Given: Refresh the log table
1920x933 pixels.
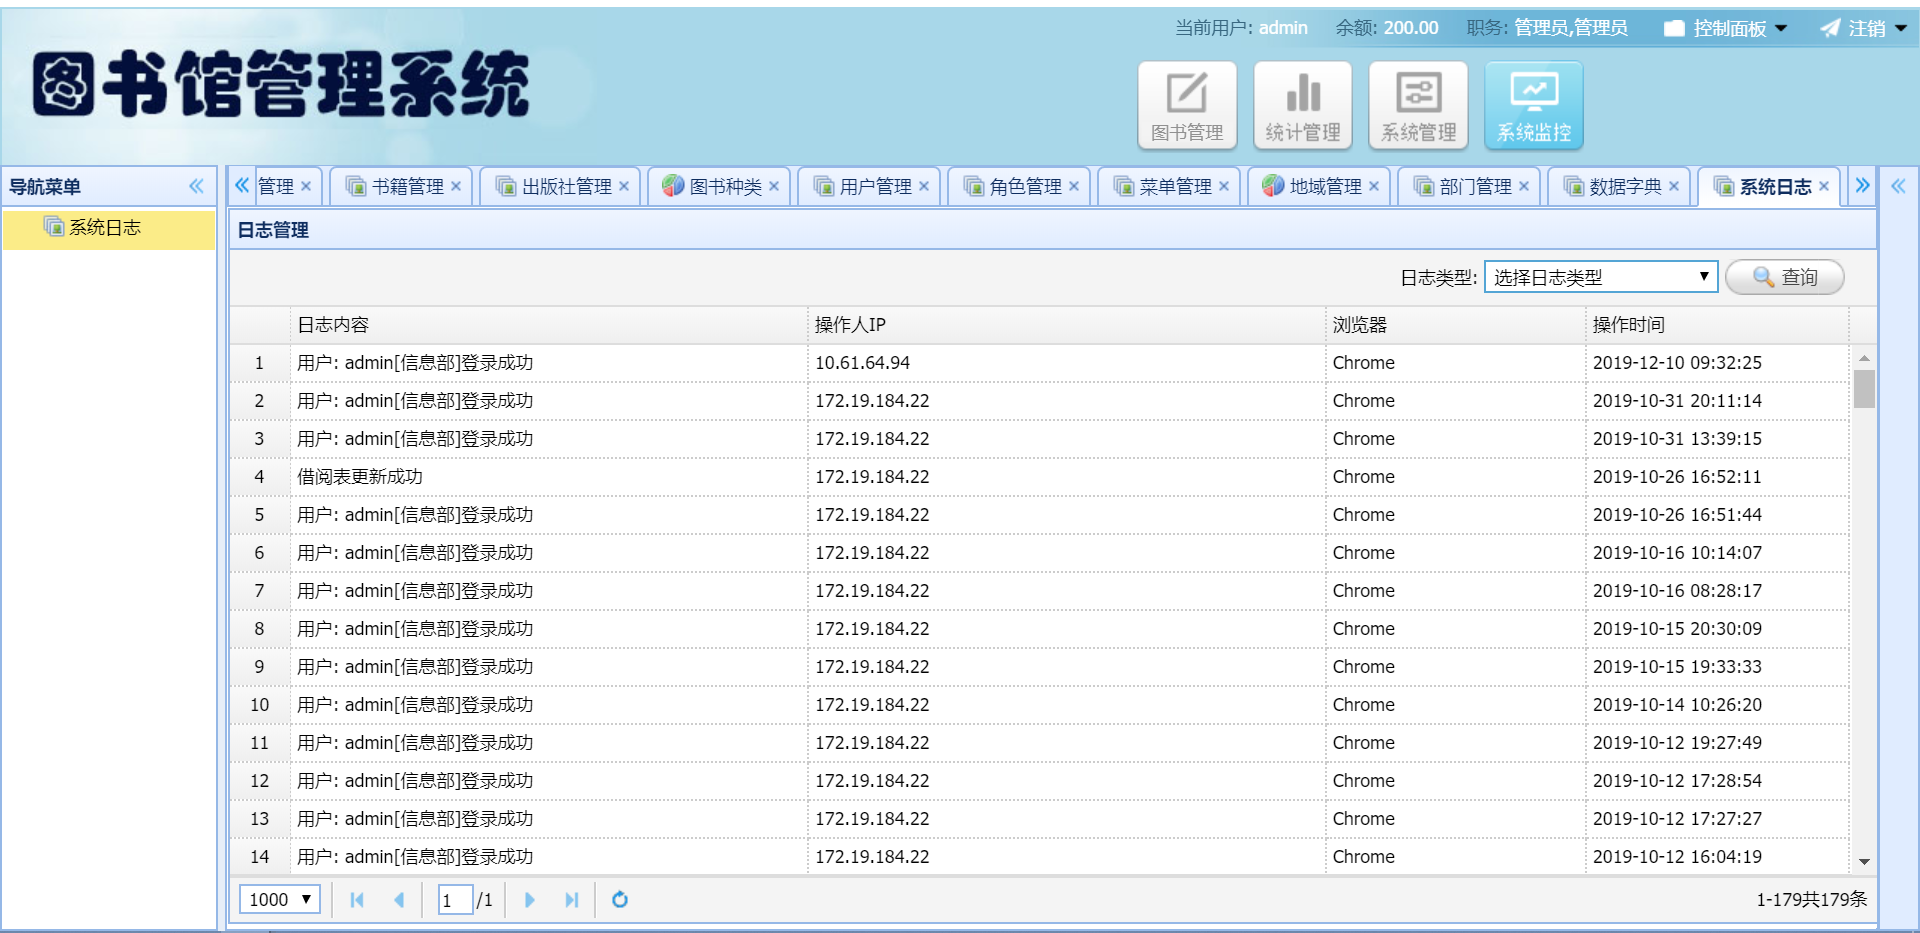Looking at the screenshot, I should pyautogui.click(x=620, y=900).
